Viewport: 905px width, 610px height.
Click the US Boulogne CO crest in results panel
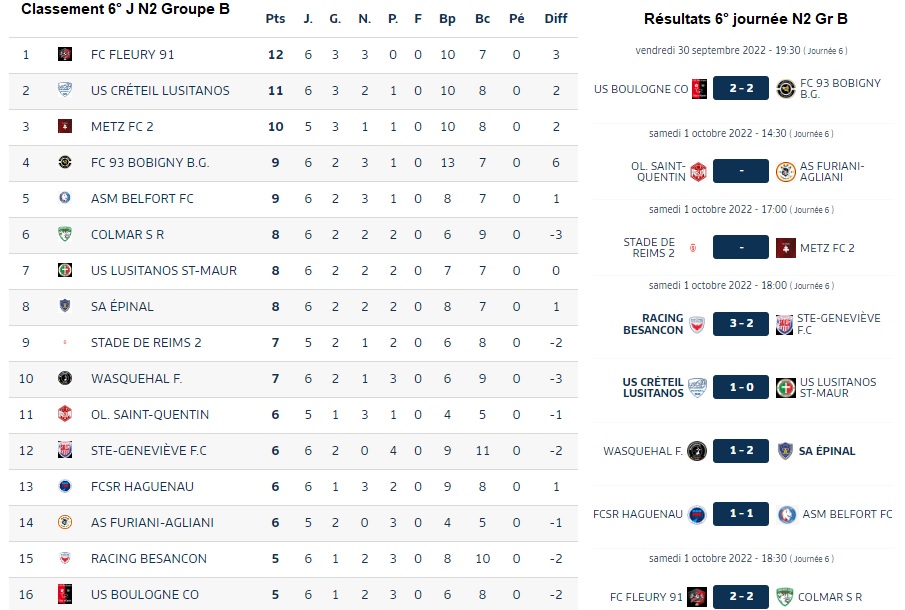coord(699,89)
